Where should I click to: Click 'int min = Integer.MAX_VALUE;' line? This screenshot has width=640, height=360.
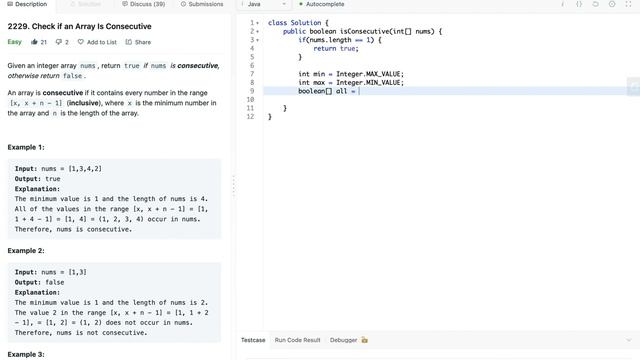coord(351,74)
